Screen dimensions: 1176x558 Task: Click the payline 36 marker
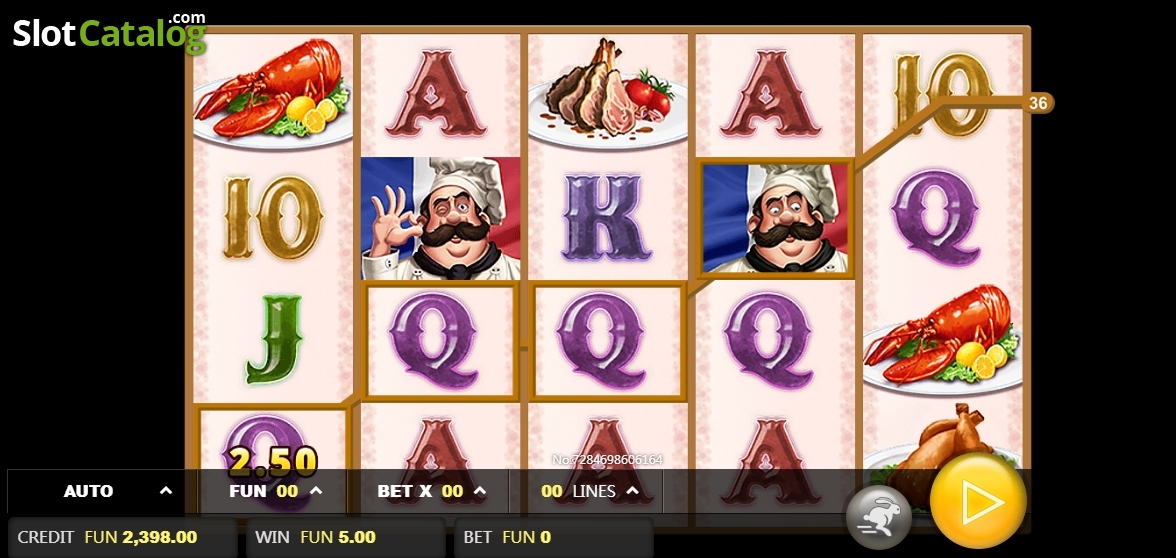(1038, 103)
